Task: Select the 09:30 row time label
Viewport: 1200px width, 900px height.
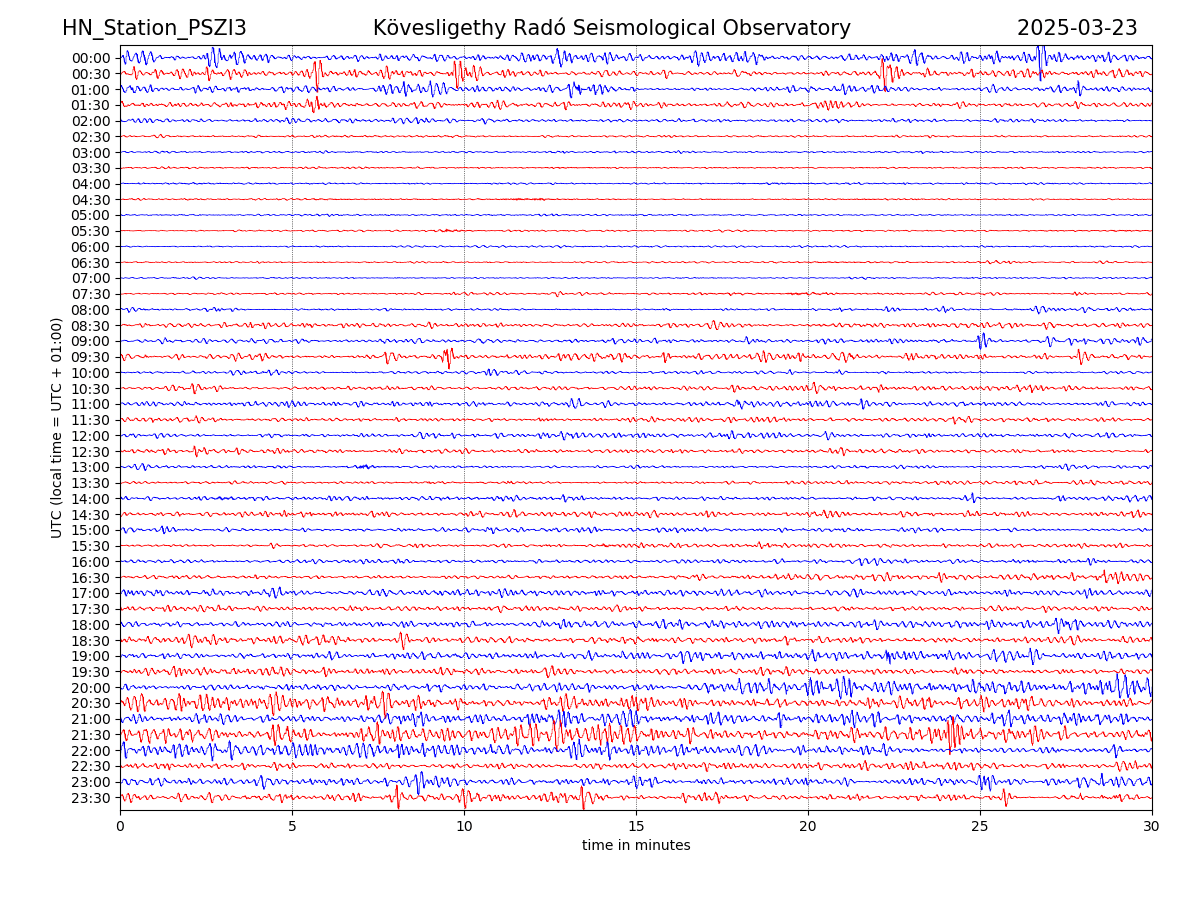Action: tap(90, 357)
